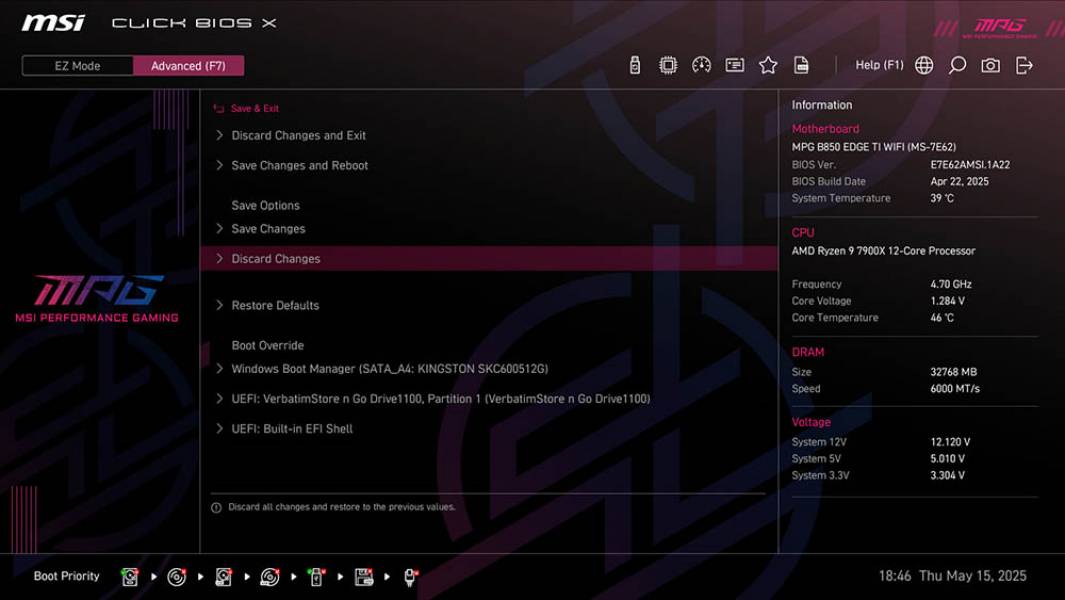Click core temperature value 46 °C
Viewport: 1065px width, 600px height.
(942, 318)
